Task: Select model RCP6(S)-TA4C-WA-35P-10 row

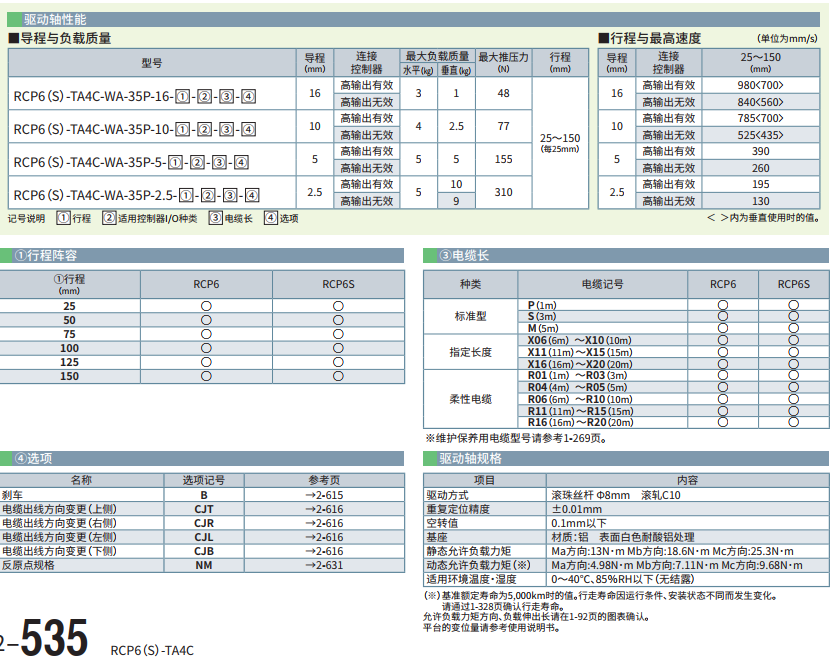Action: (134, 129)
